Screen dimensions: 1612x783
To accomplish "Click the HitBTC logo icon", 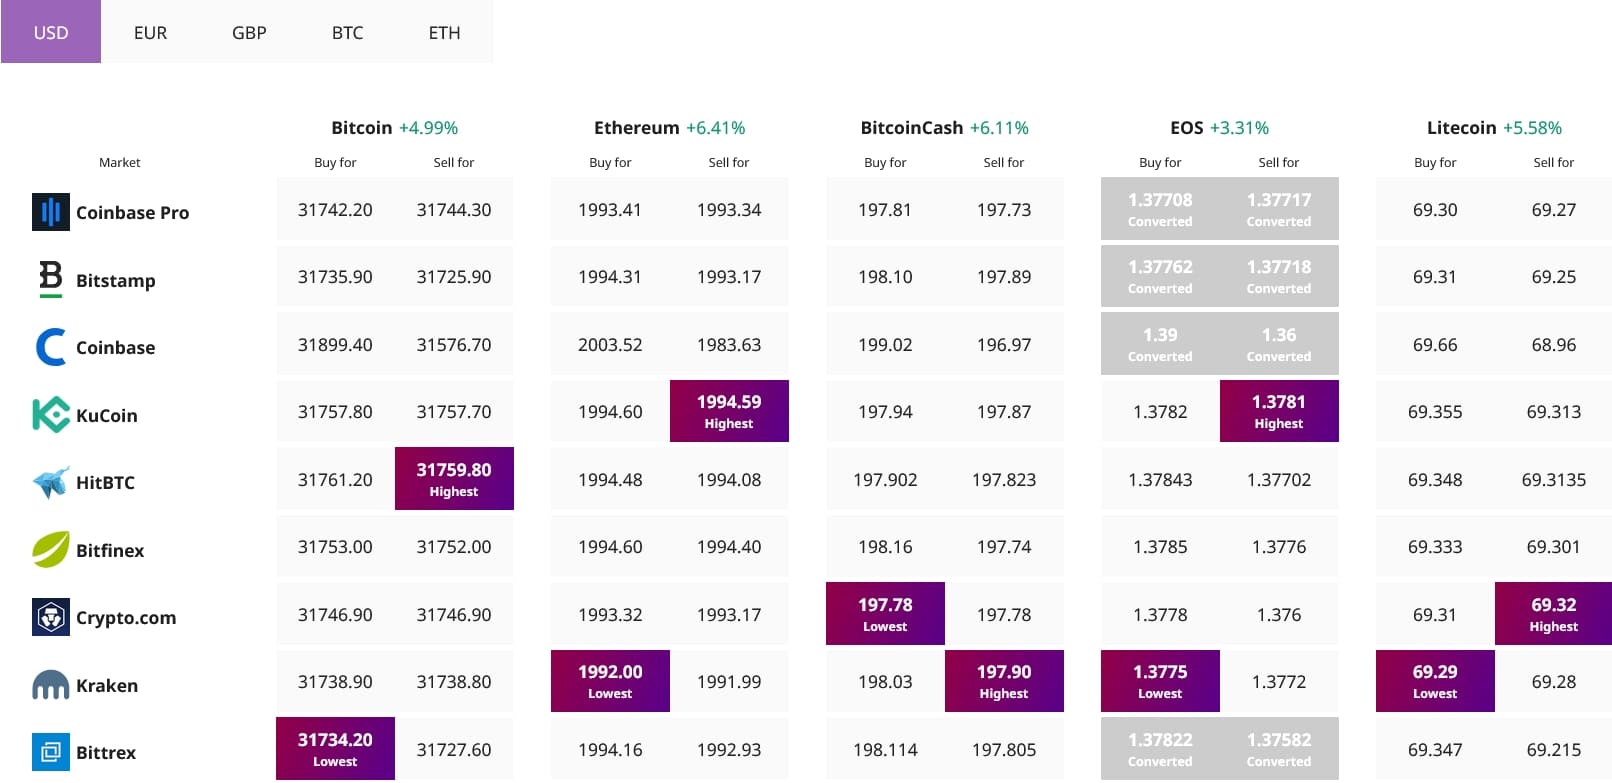I will [51, 482].
